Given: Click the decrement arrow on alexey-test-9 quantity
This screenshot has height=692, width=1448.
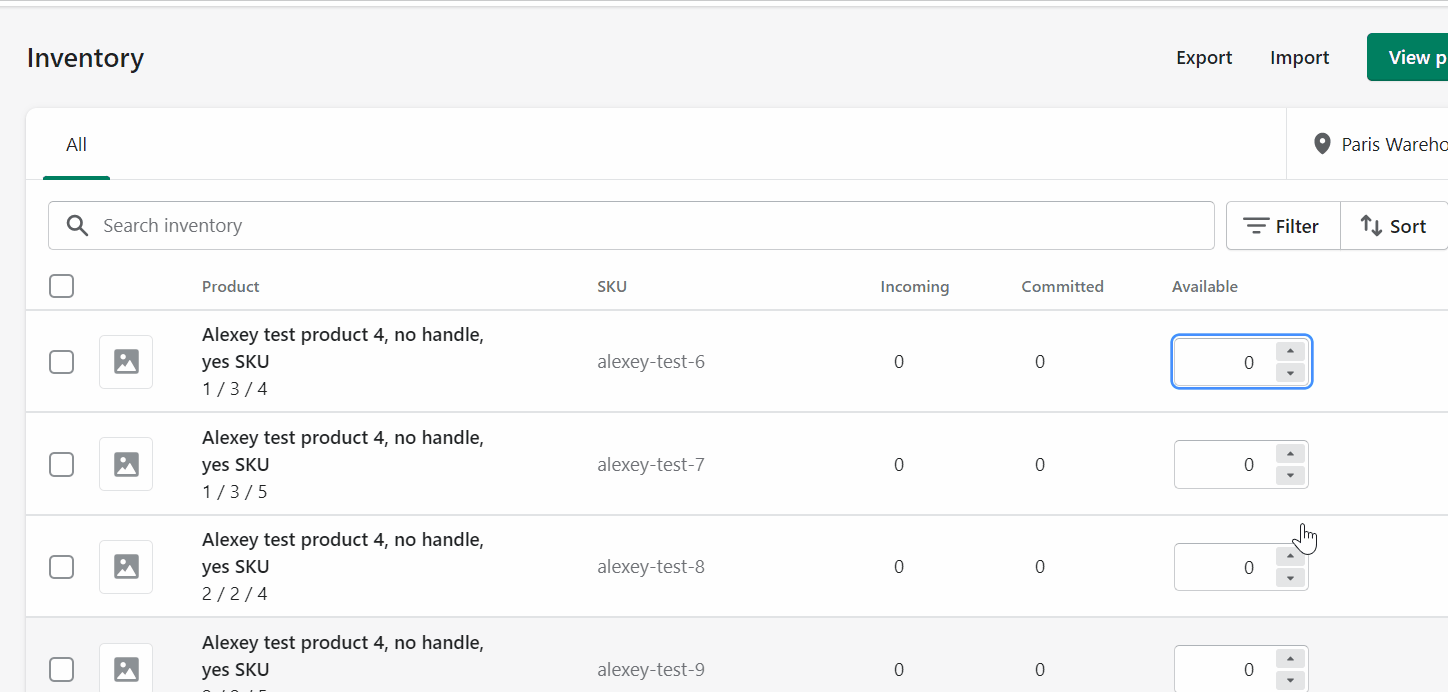Looking at the screenshot, I should coord(1290,679).
